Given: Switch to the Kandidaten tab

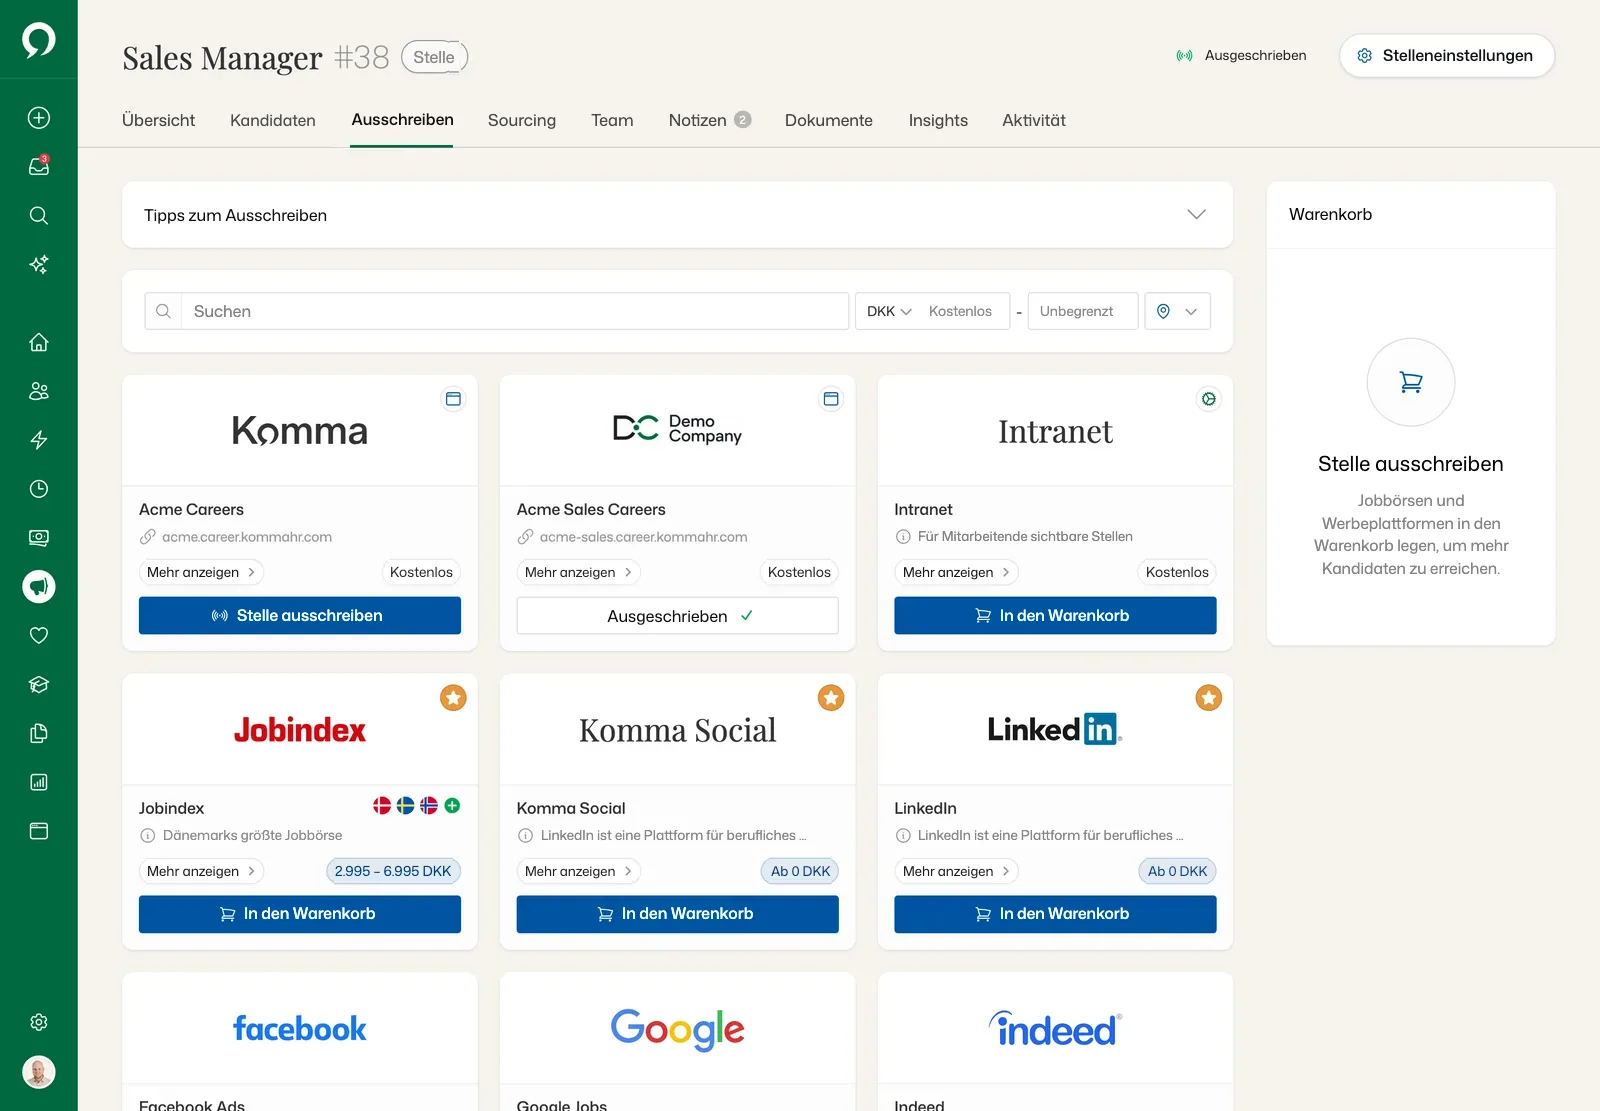Looking at the screenshot, I should pyautogui.click(x=273, y=120).
